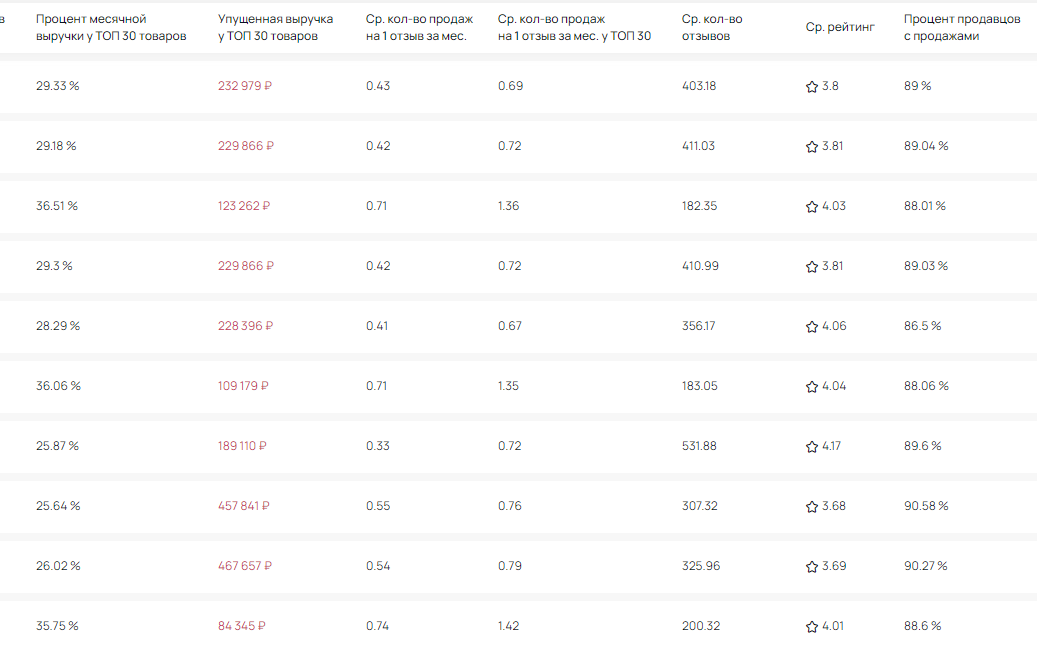The width and height of the screenshot is (1037, 645).
Task: Click the star icon next to 4.03
Action: [x=812, y=207]
